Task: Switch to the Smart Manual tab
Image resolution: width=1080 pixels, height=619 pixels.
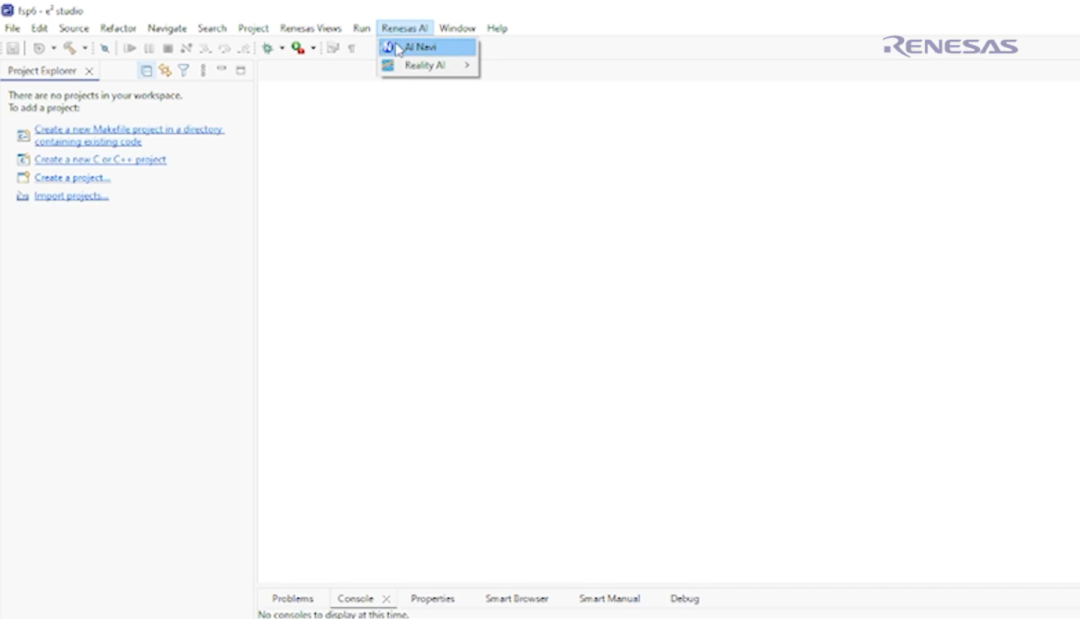Action: click(x=609, y=599)
